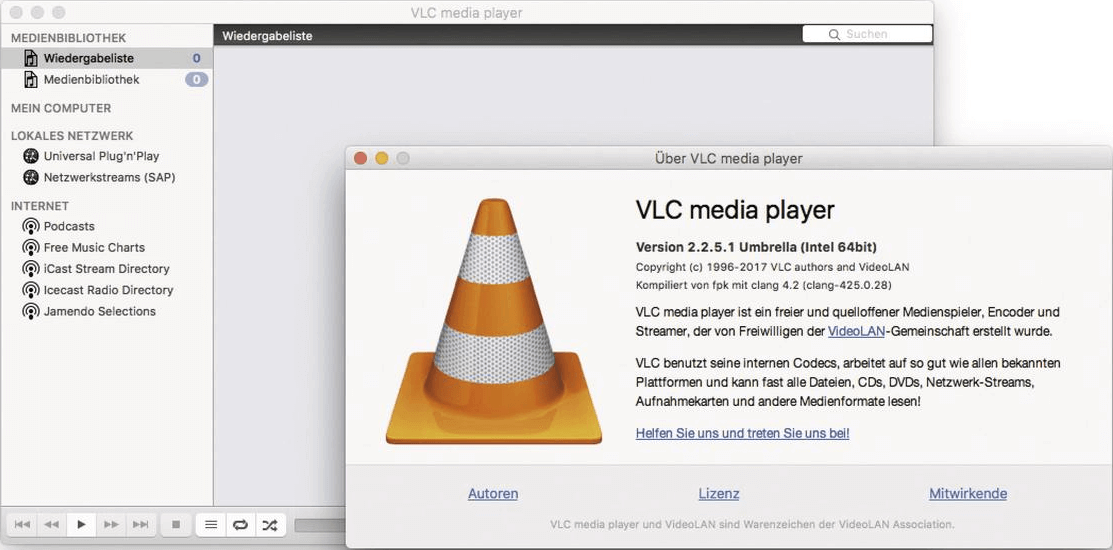Click the Wiedergabeliste playlist file icon
Image resolution: width=1113 pixels, height=550 pixels.
coord(31,58)
